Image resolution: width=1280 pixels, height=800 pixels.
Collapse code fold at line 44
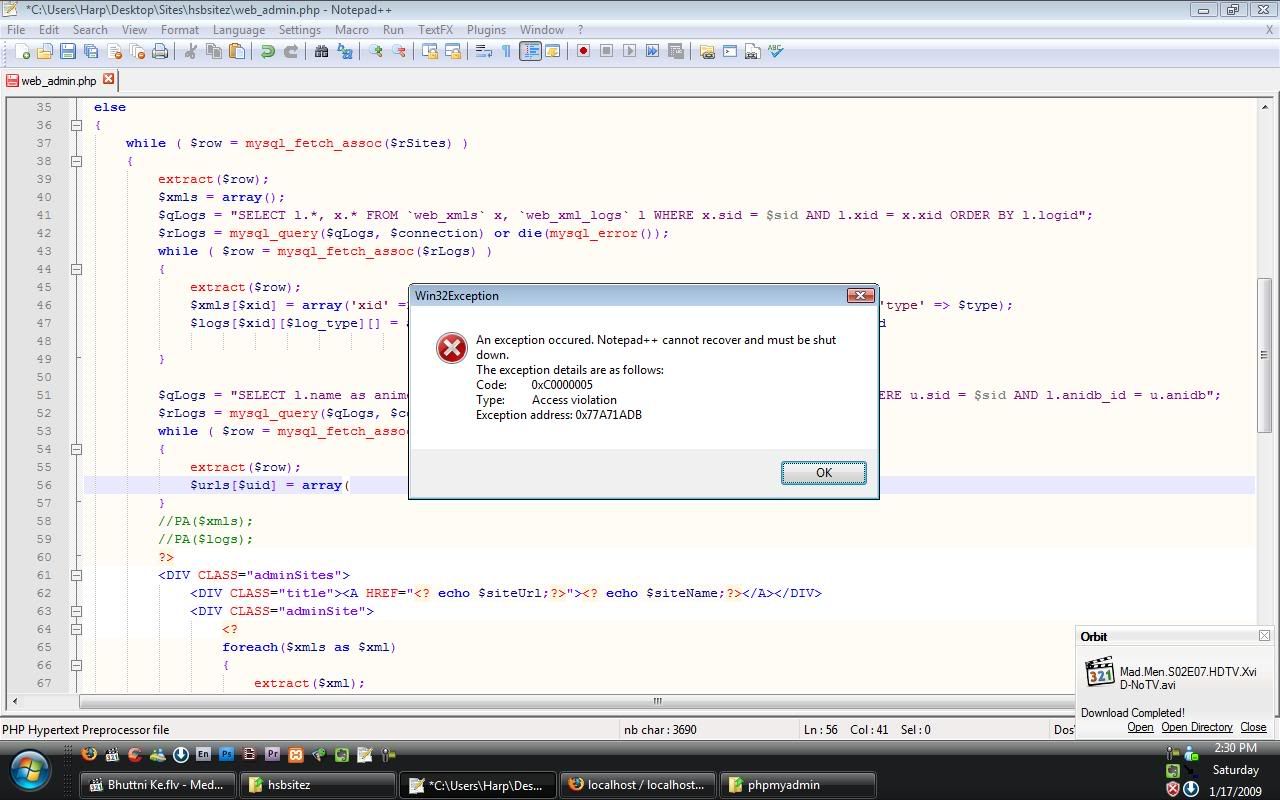(76, 269)
